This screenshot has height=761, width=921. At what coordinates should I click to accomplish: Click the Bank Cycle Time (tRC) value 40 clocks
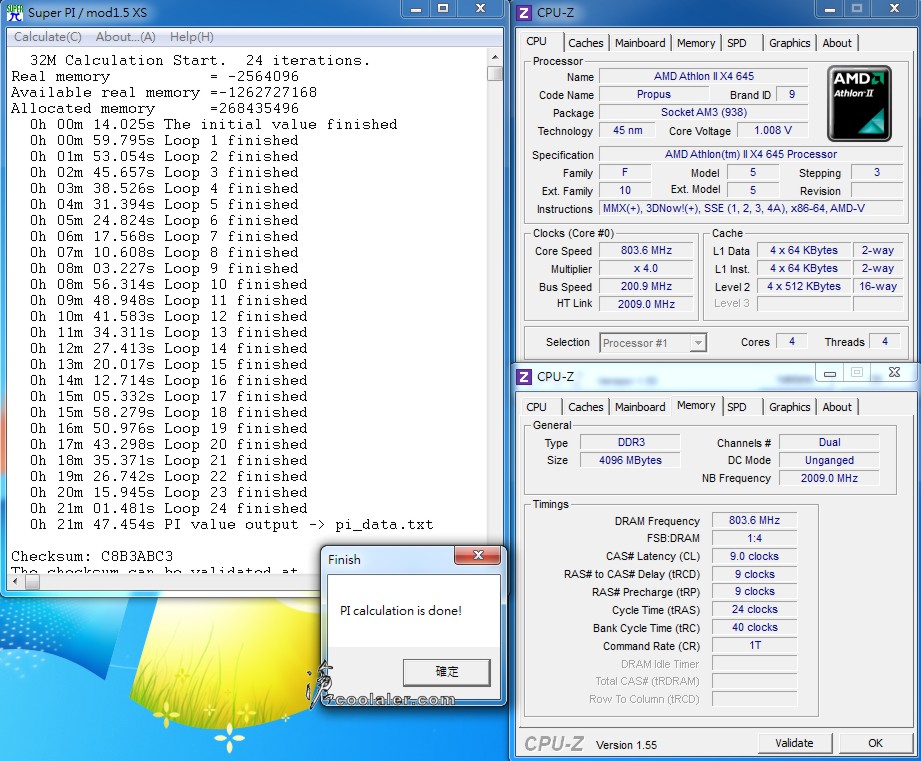pos(754,628)
